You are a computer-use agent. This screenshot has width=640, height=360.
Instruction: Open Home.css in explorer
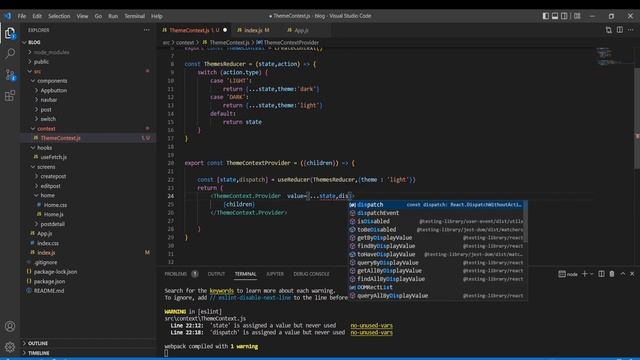click(x=88, y=205)
